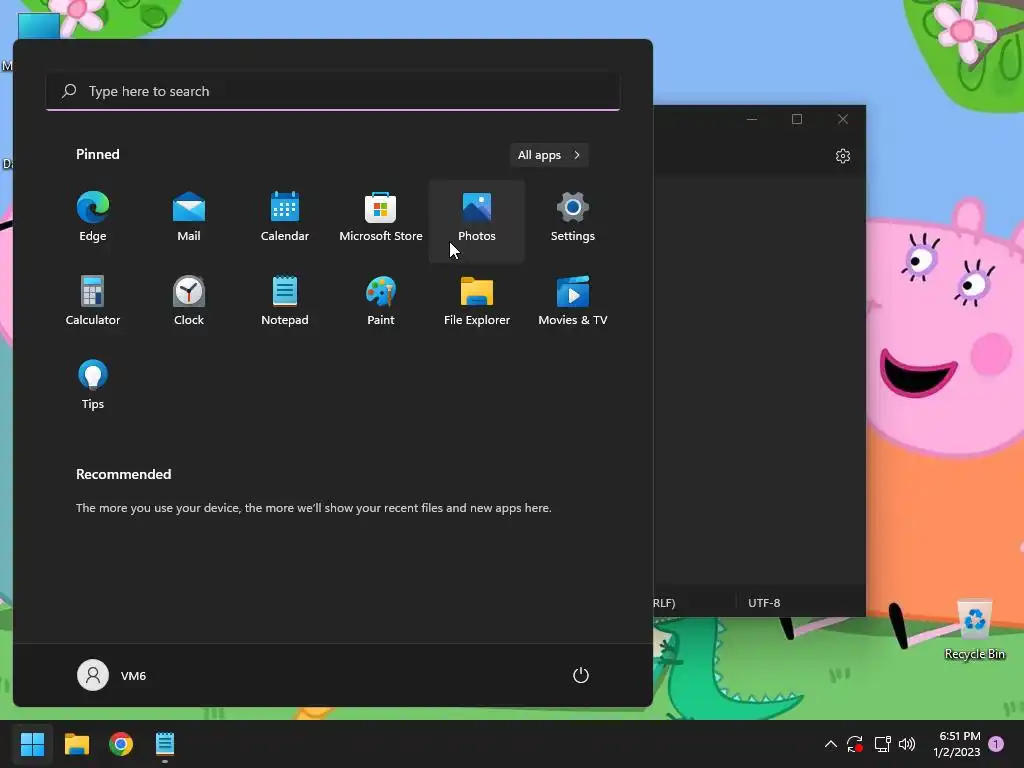
Task: Open the Calculator app
Action: [93, 301]
